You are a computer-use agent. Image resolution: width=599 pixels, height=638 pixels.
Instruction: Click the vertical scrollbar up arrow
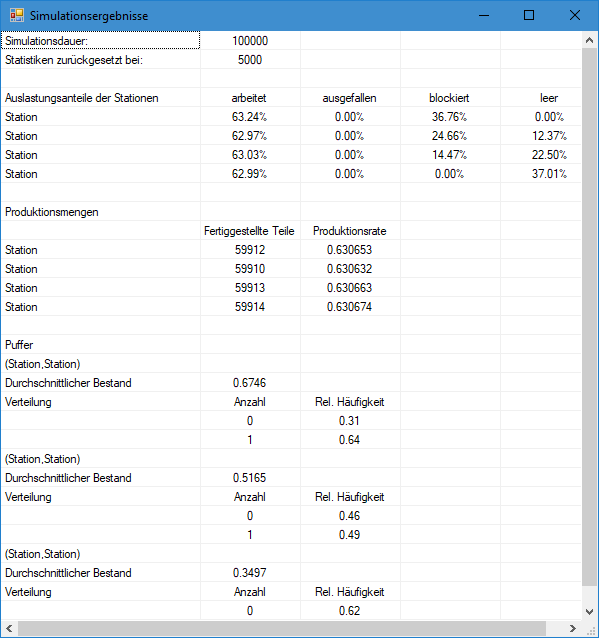589,40
